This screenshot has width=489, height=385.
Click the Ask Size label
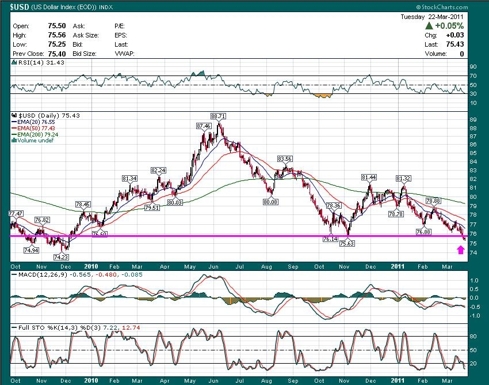[x=86, y=35]
